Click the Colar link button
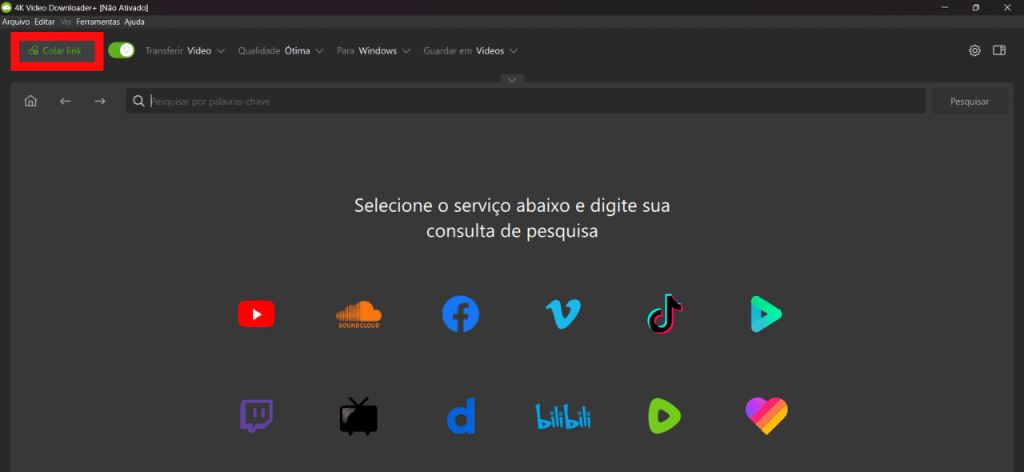 56,50
